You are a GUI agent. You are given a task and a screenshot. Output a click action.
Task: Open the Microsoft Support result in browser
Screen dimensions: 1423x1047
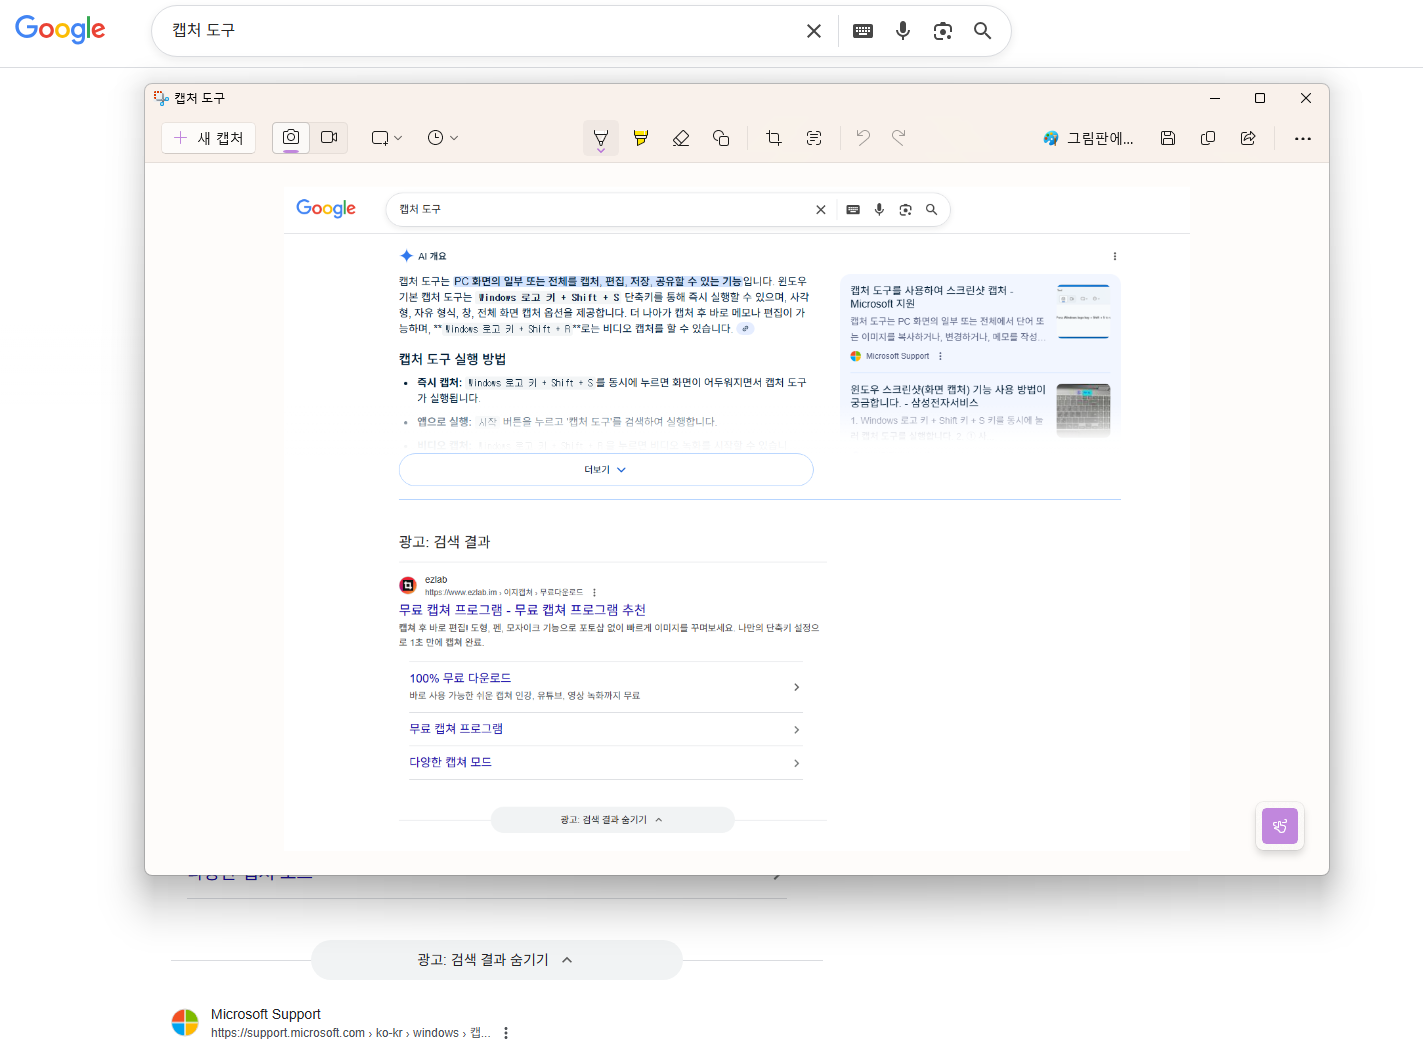click(266, 1014)
